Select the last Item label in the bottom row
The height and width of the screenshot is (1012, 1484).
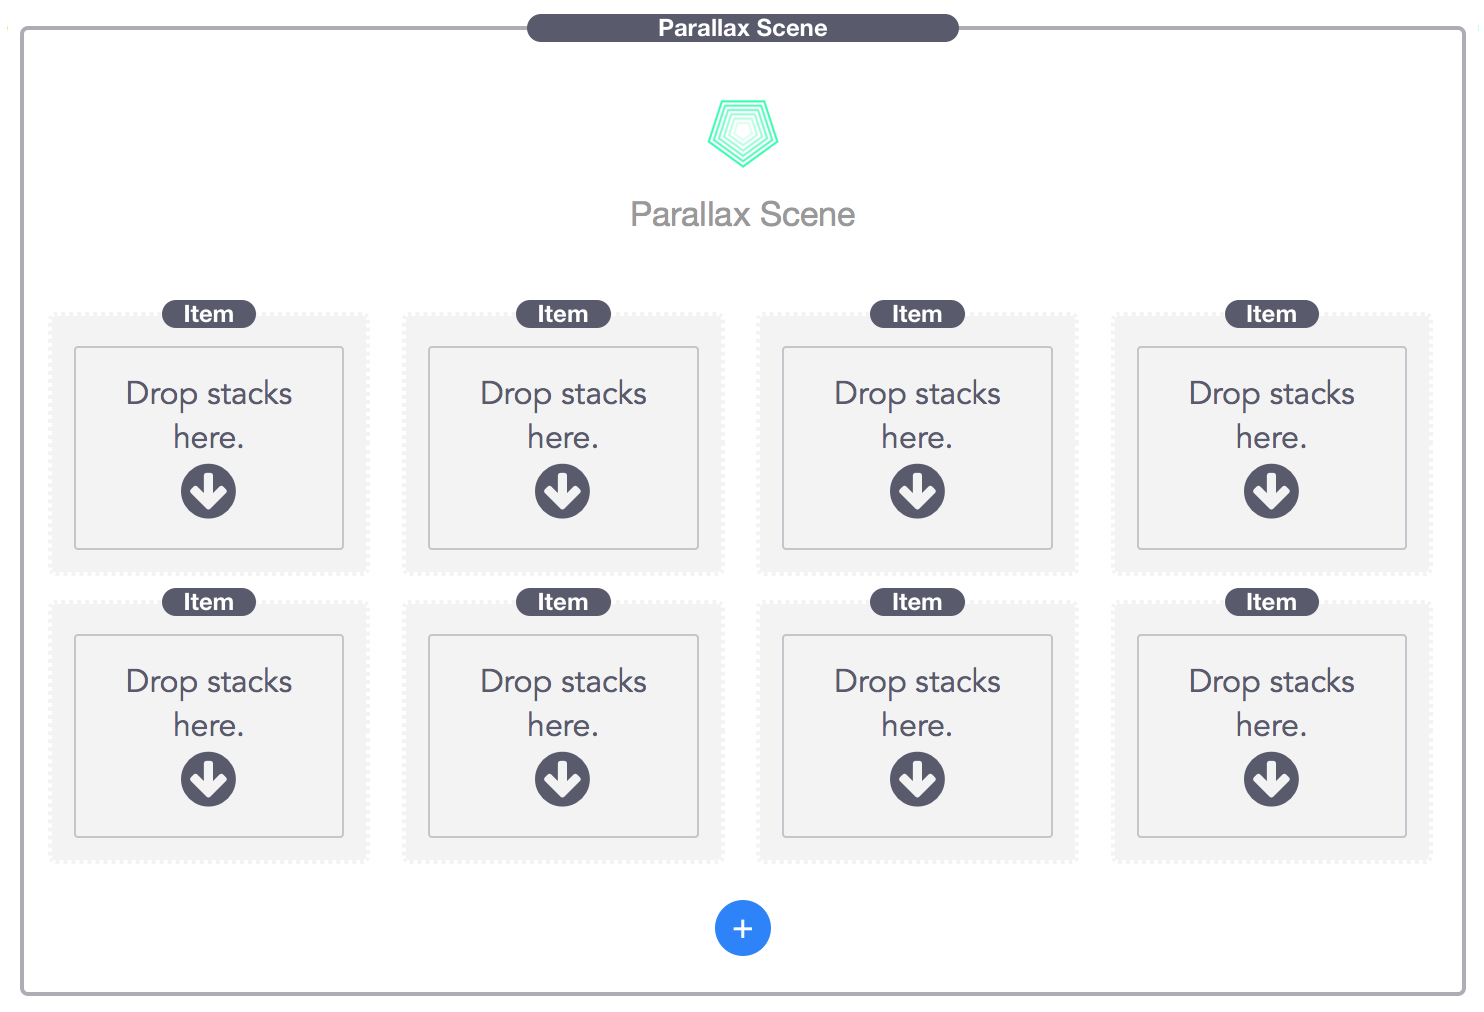point(1271,602)
